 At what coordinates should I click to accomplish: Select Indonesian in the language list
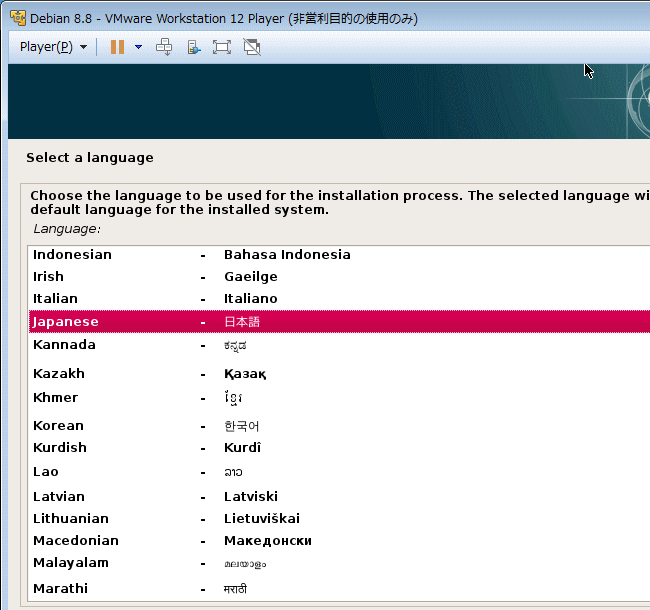point(339,254)
